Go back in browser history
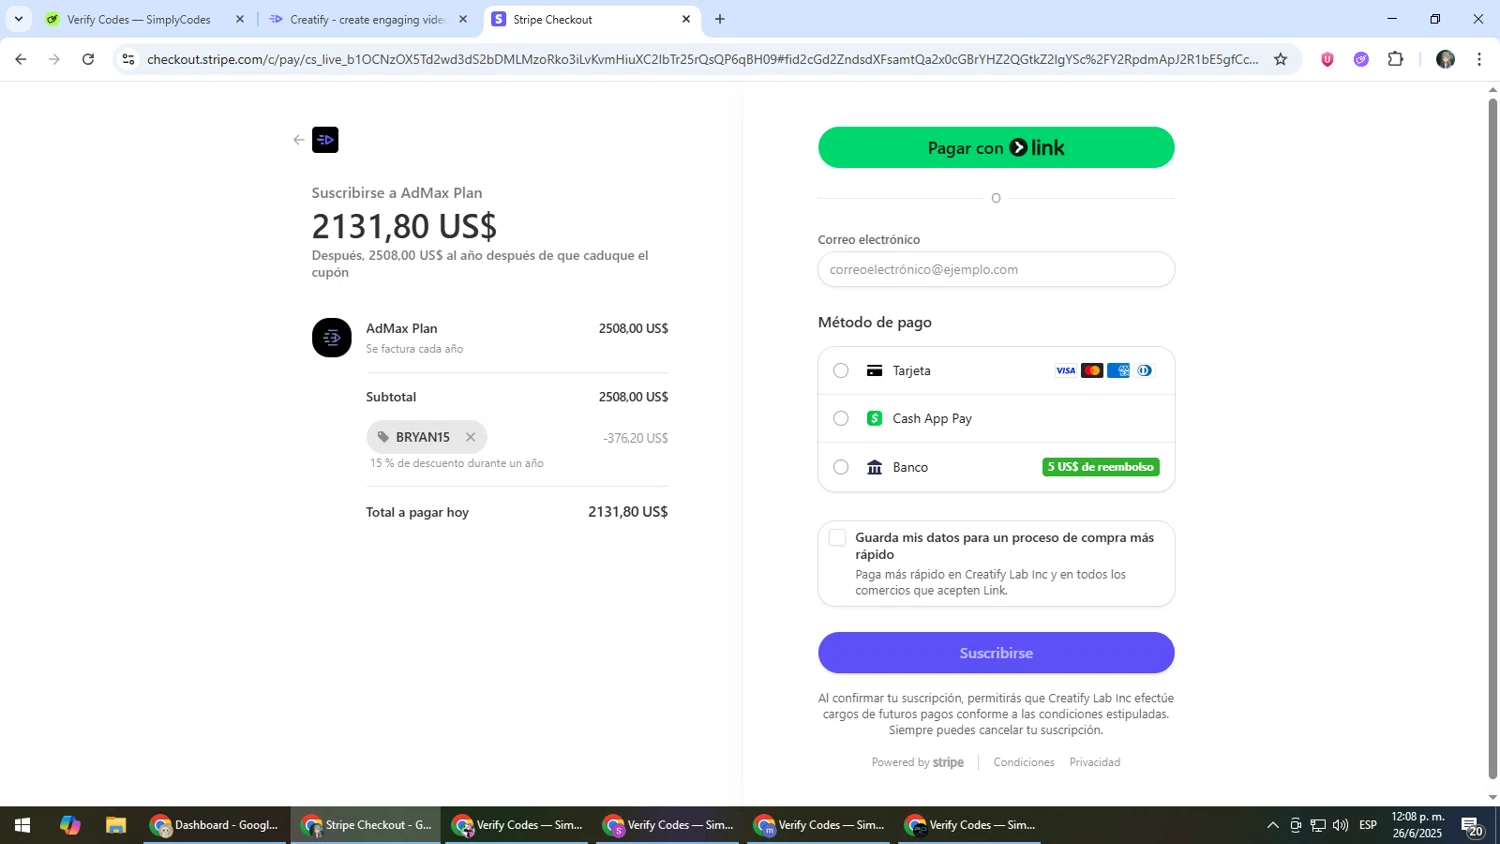This screenshot has width=1500, height=844. pos(21,59)
